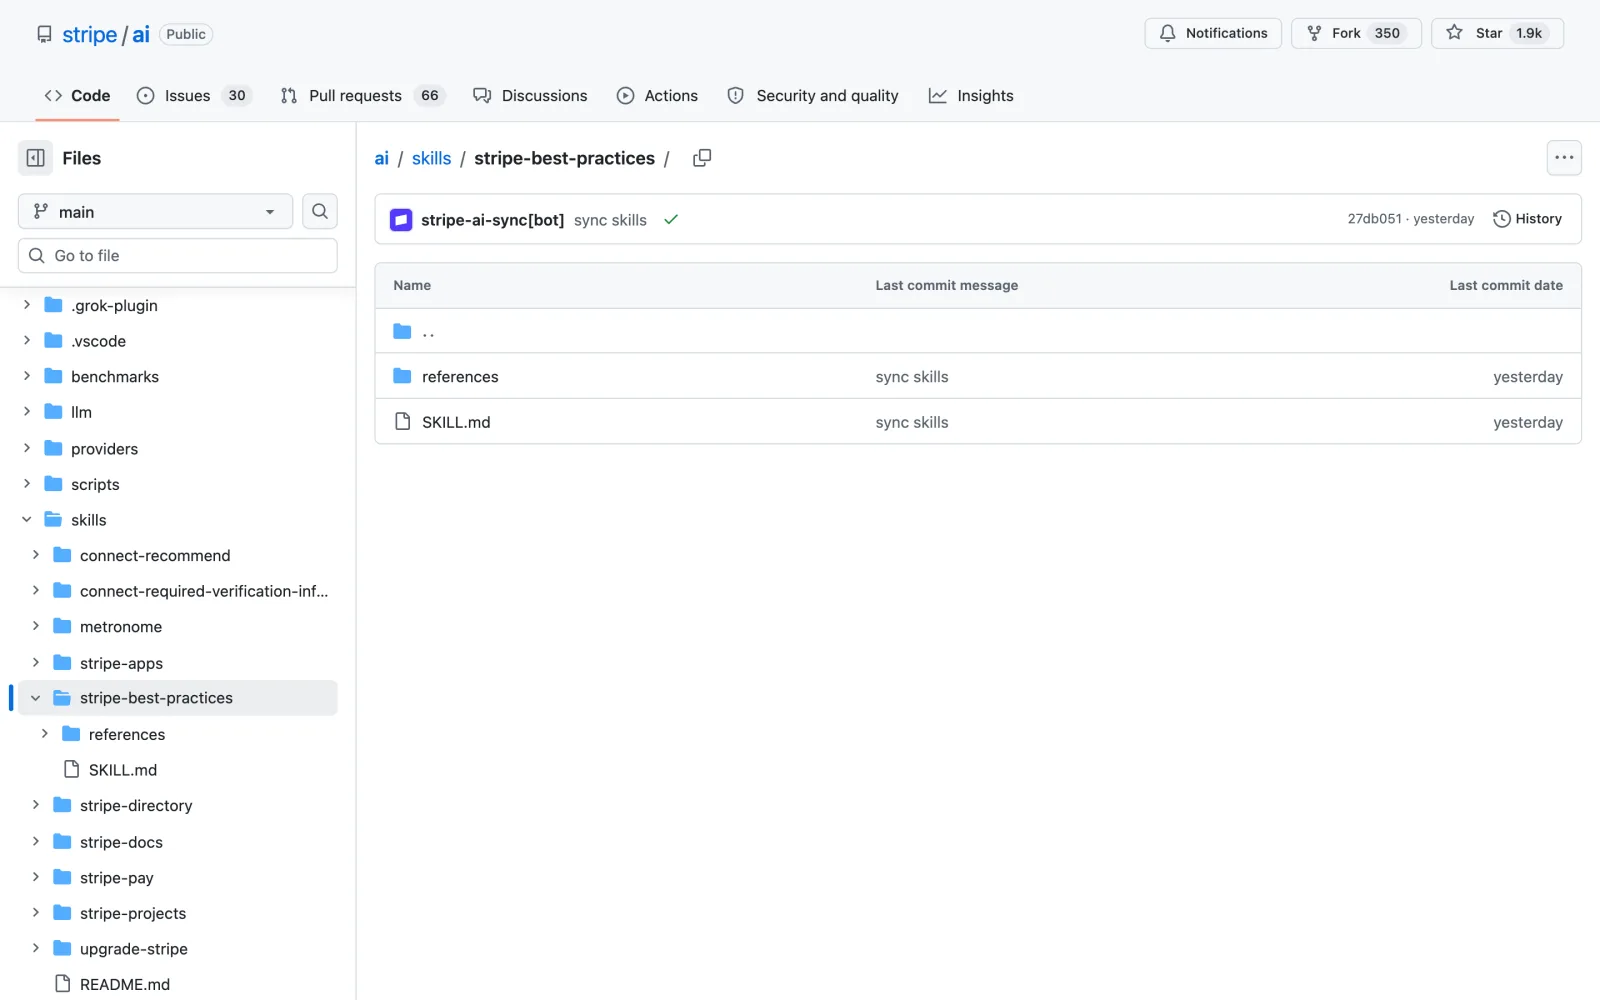Click the stripe owner link
The height and width of the screenshot is (1000, 1600).
89,35
